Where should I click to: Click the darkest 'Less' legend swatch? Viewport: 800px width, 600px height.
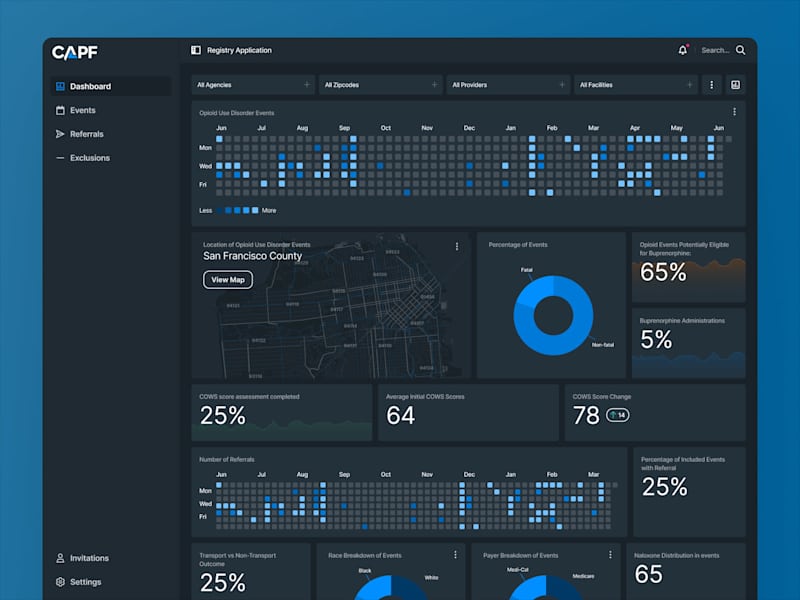click(219, 210)
